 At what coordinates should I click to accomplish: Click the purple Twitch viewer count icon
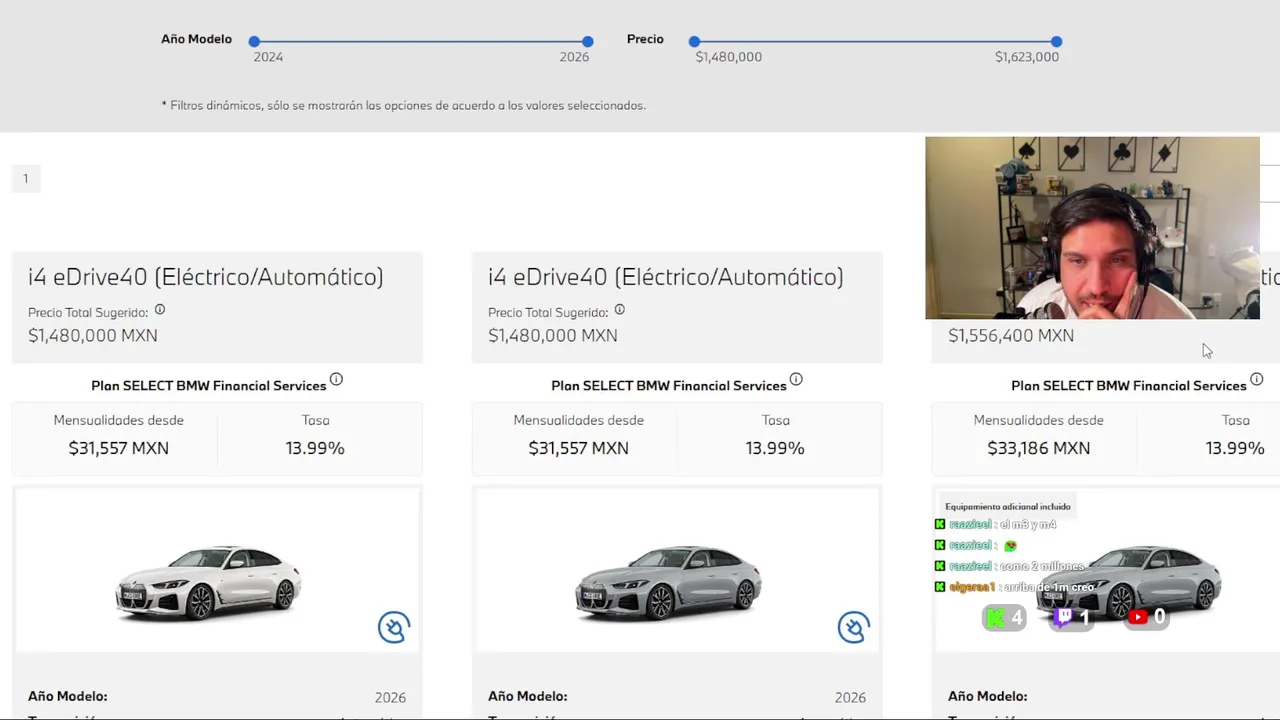tap(1063, 618)
